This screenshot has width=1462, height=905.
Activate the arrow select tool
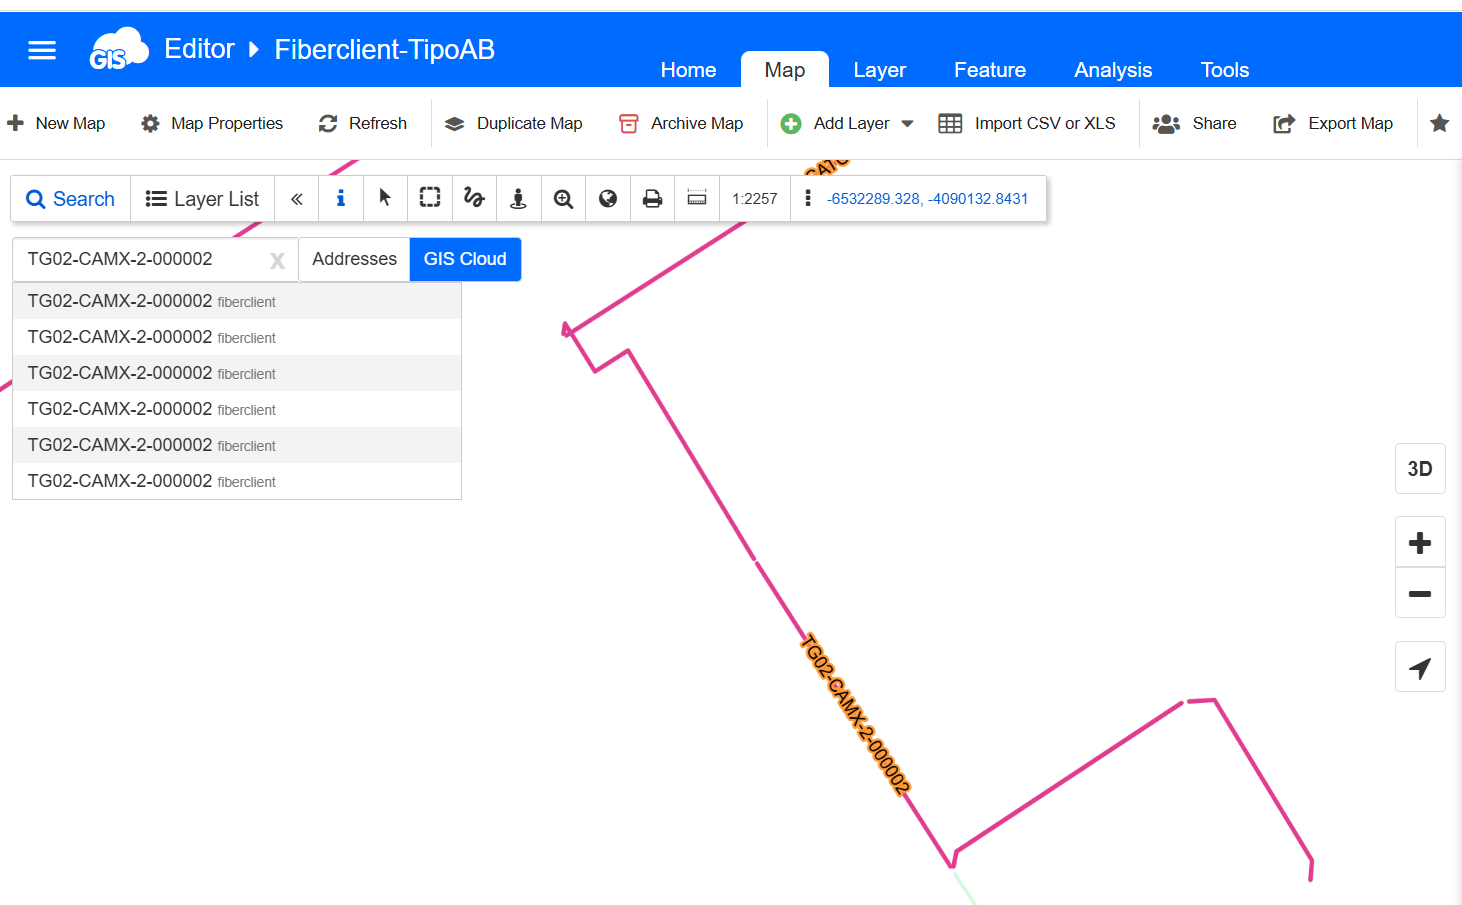pyautogui.click(x=385, y=198)
